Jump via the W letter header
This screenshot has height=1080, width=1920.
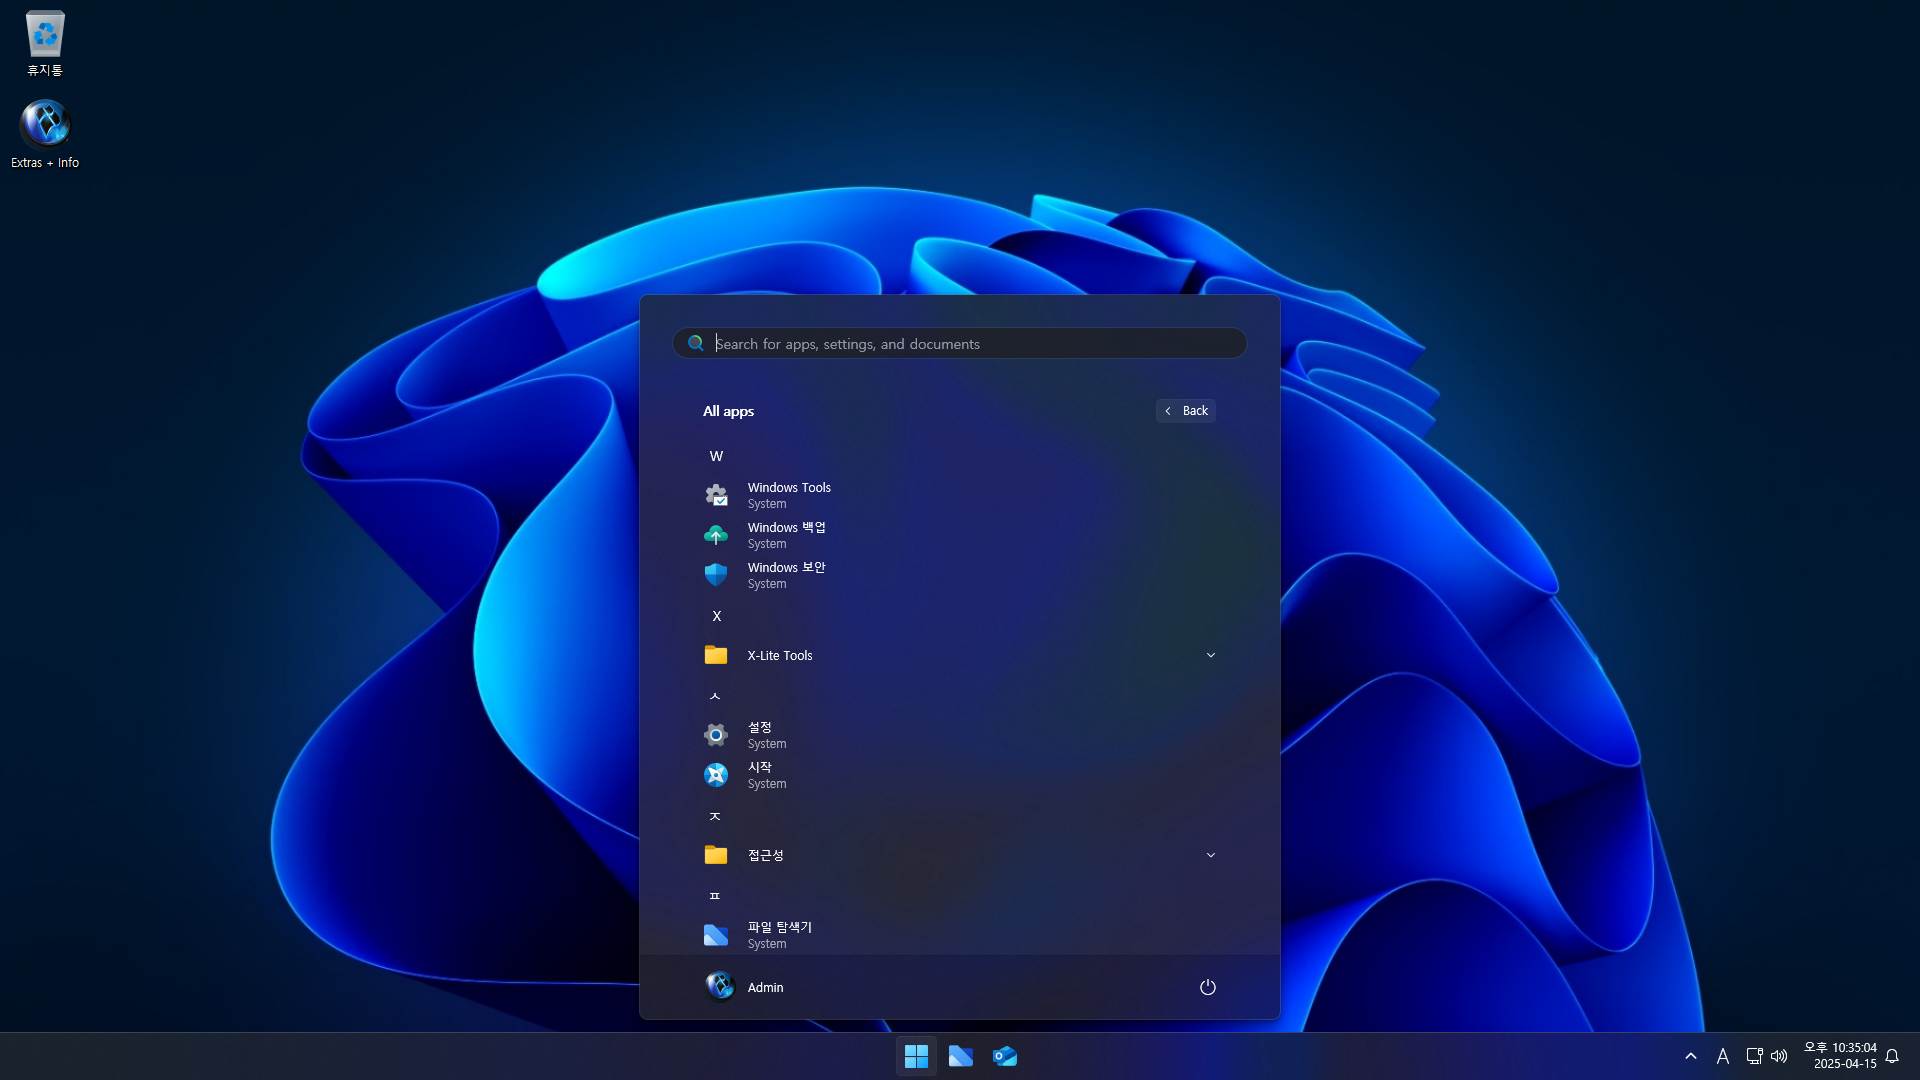click(716, 456)
